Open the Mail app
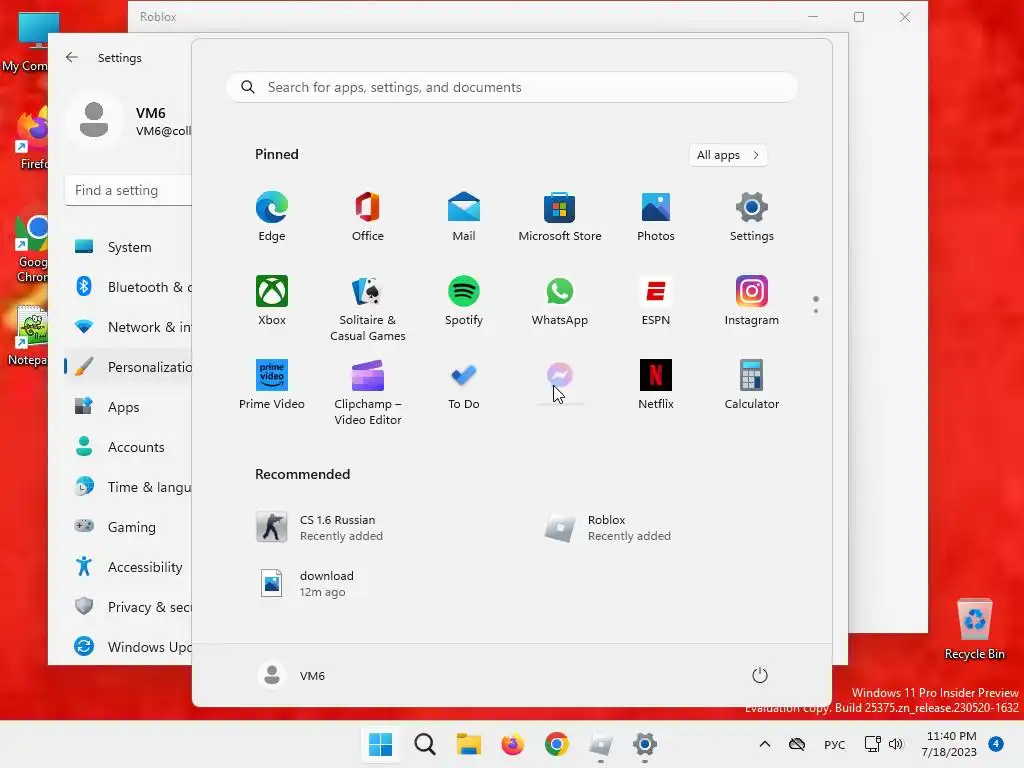The height and width of the screenshot is (768, 1024). (464, 217)
